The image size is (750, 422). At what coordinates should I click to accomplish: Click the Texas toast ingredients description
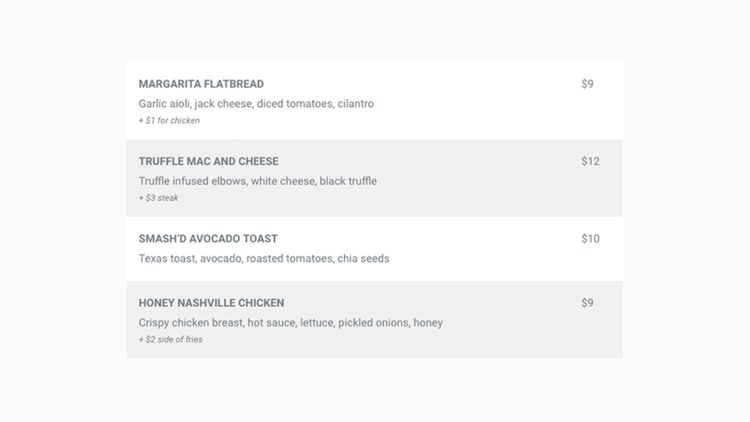(264, 258)
